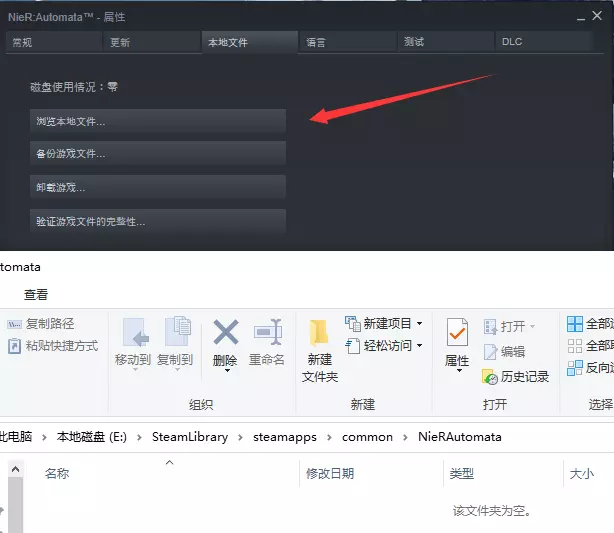Click the 历史记录 icon
Image resolution: width=614 pixels, height=533 pixels.
click(489, 377)
